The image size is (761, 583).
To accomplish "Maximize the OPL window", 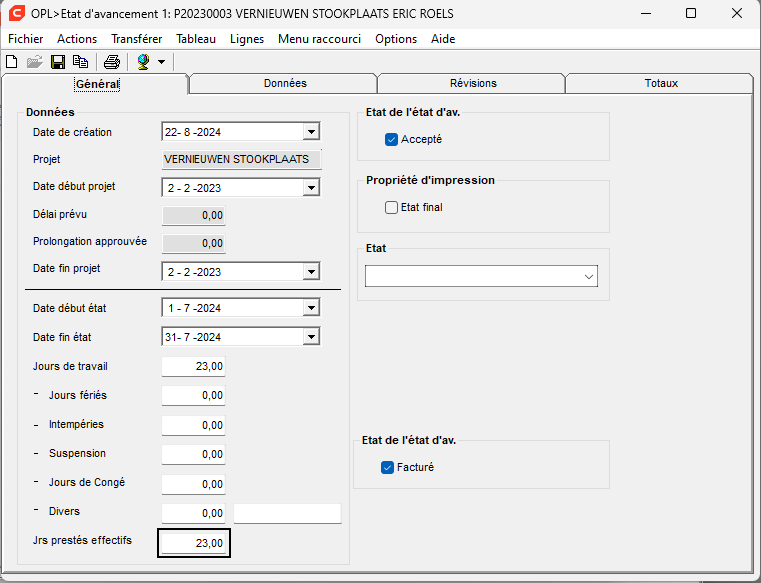I will (691, 14).
